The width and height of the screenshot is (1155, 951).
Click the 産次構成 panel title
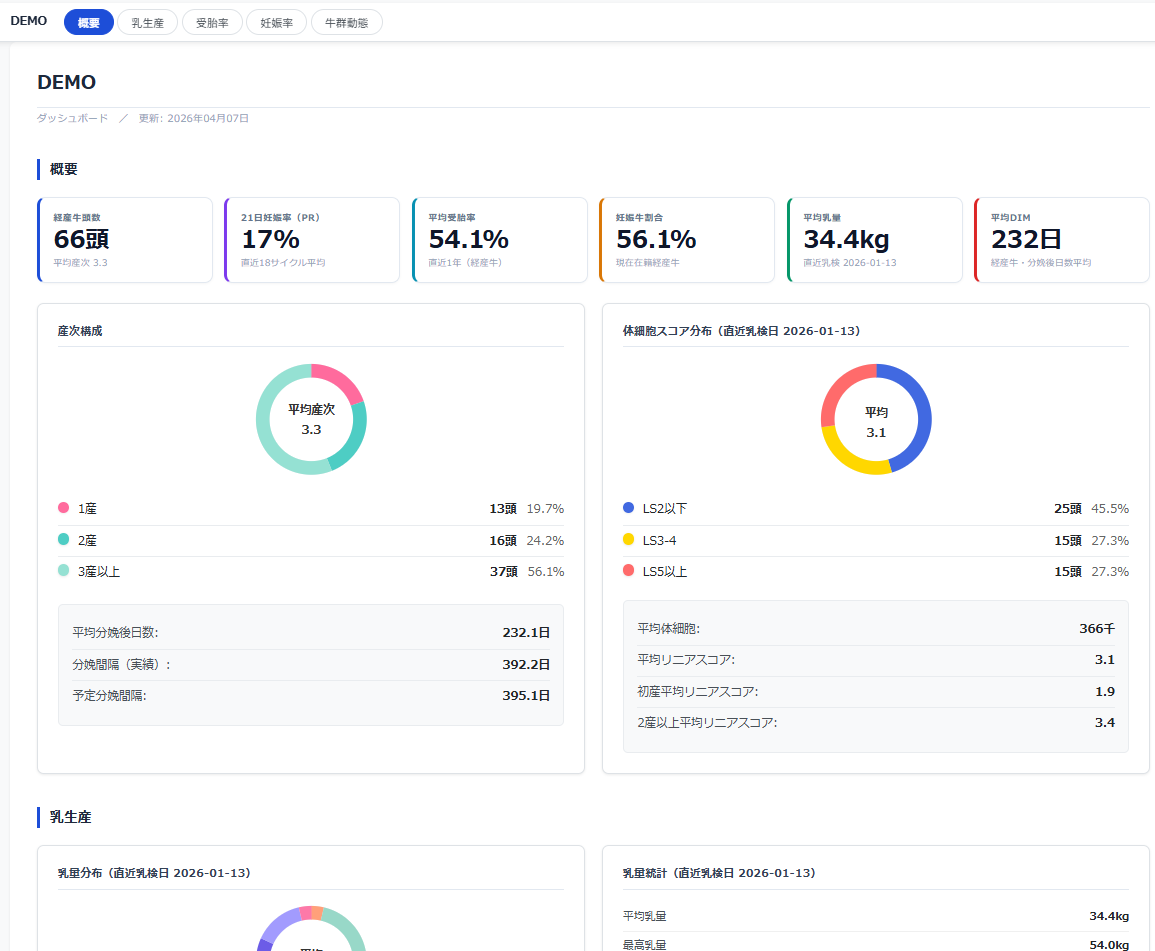click(x=80, y=331)
